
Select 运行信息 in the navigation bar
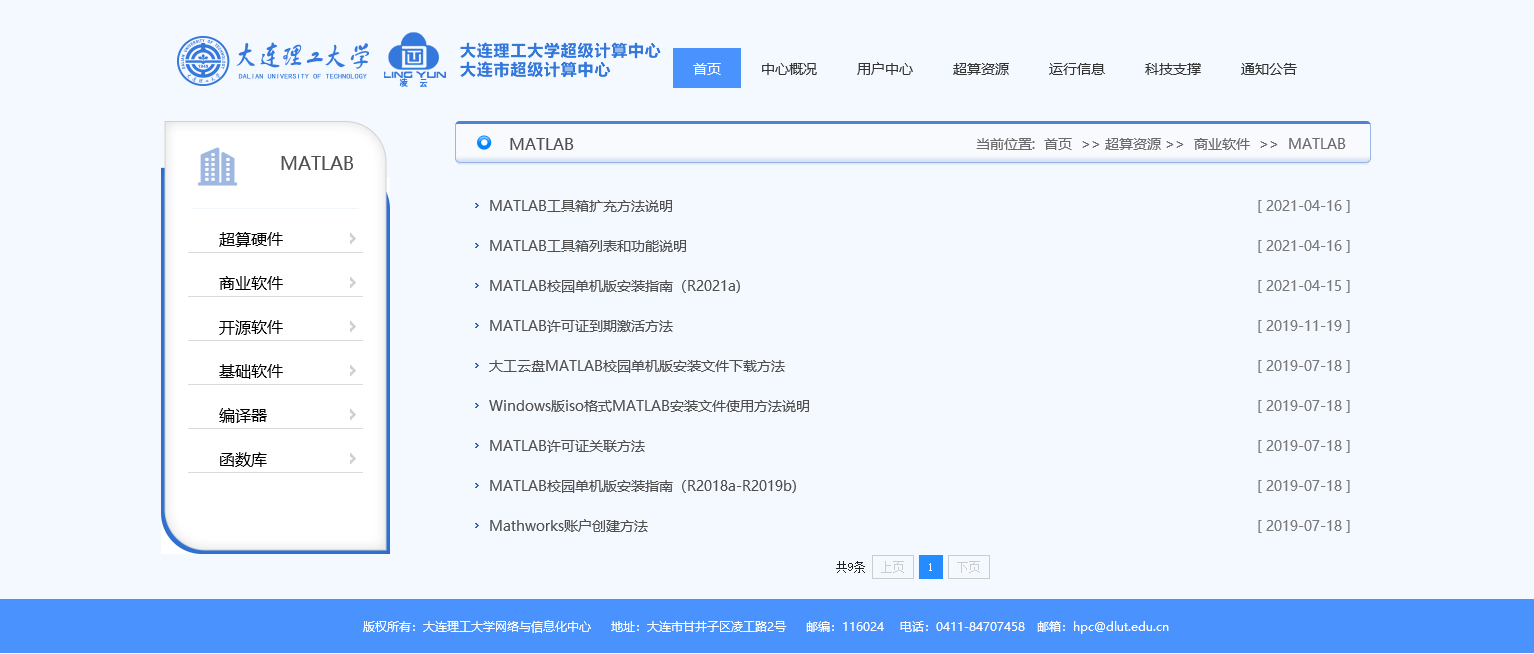[x=1076, y=68]
